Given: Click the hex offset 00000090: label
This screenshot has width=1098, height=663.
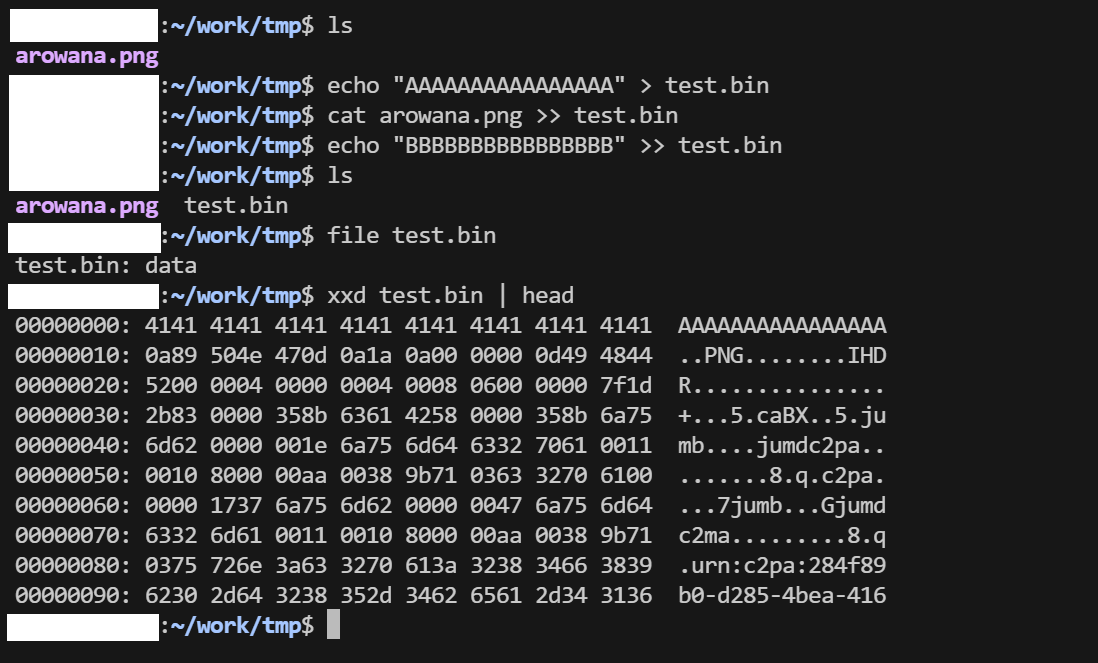Looking at the screenshot, I should [74, 596].
